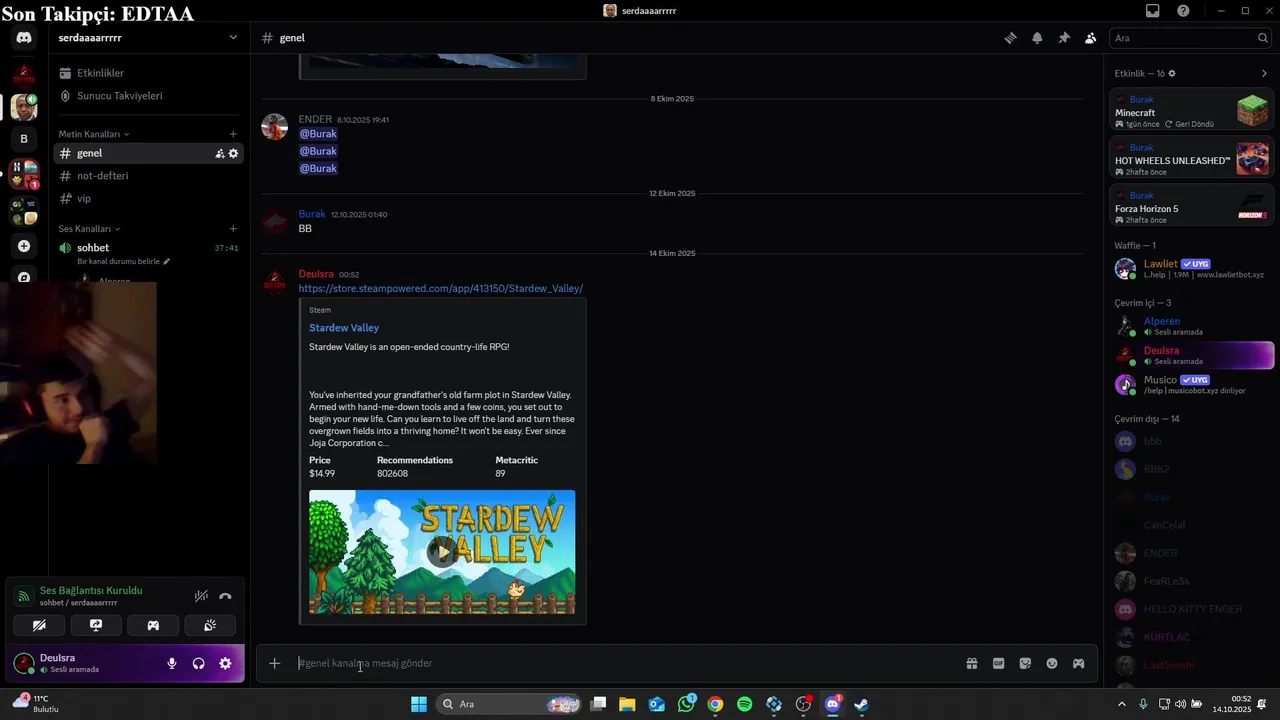Open Discord direct messages home icon
Viewport: 1280px width, 720px height.
pyautogui.click(x=24, y=38)
